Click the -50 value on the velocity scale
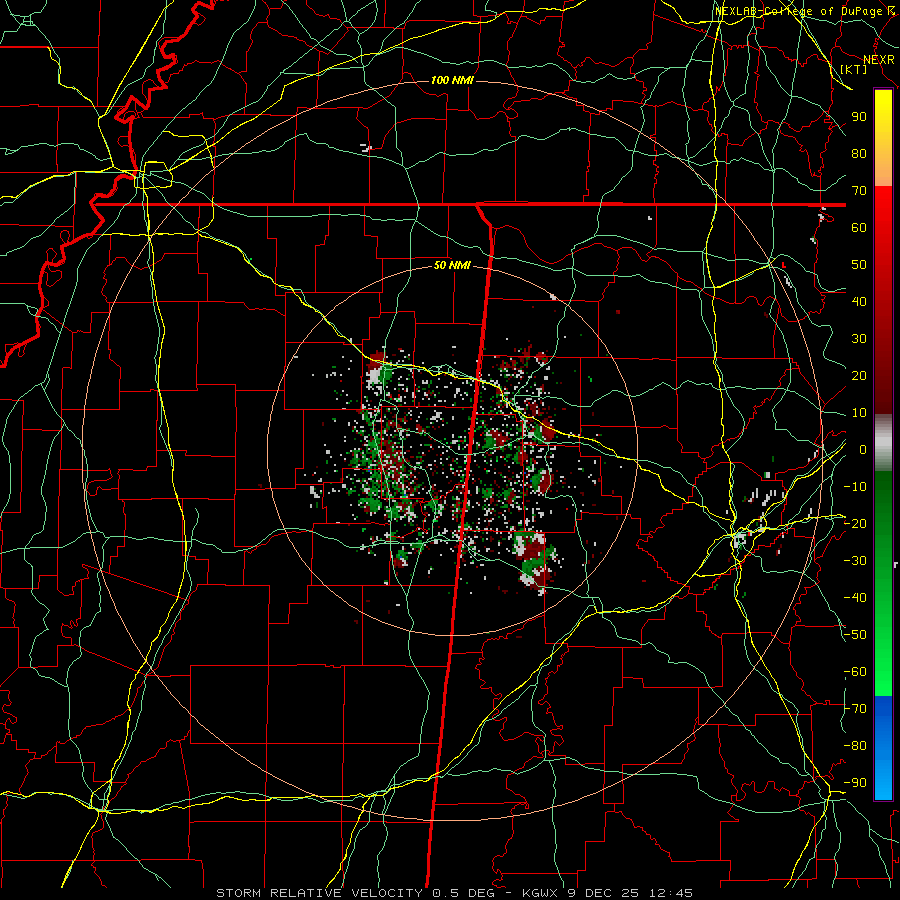Viewport: 900px width, 900px height. [855, 635]
